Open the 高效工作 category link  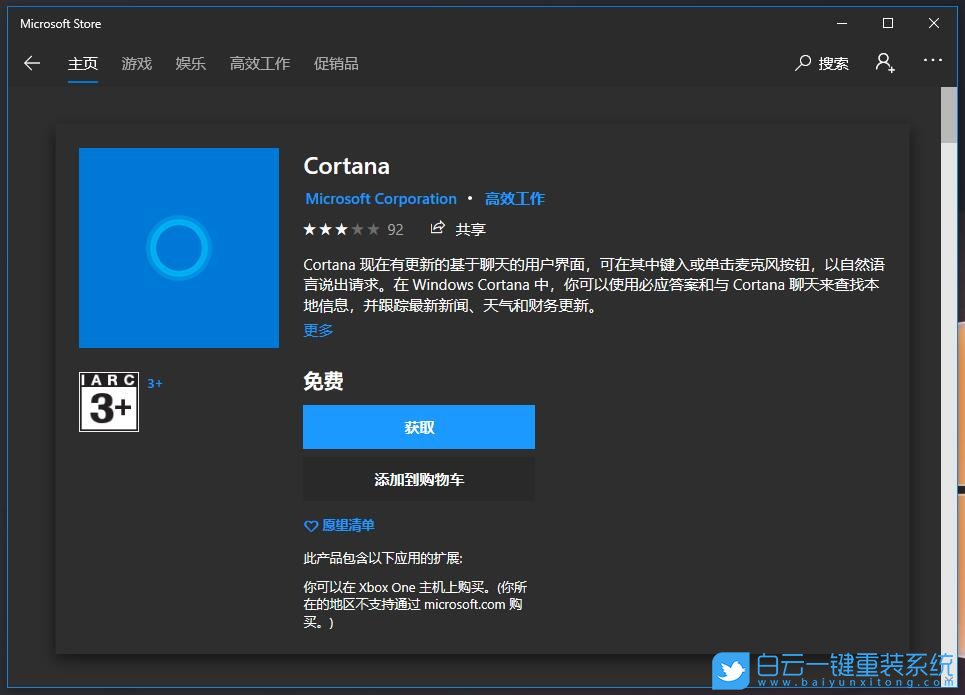point(515,198)
